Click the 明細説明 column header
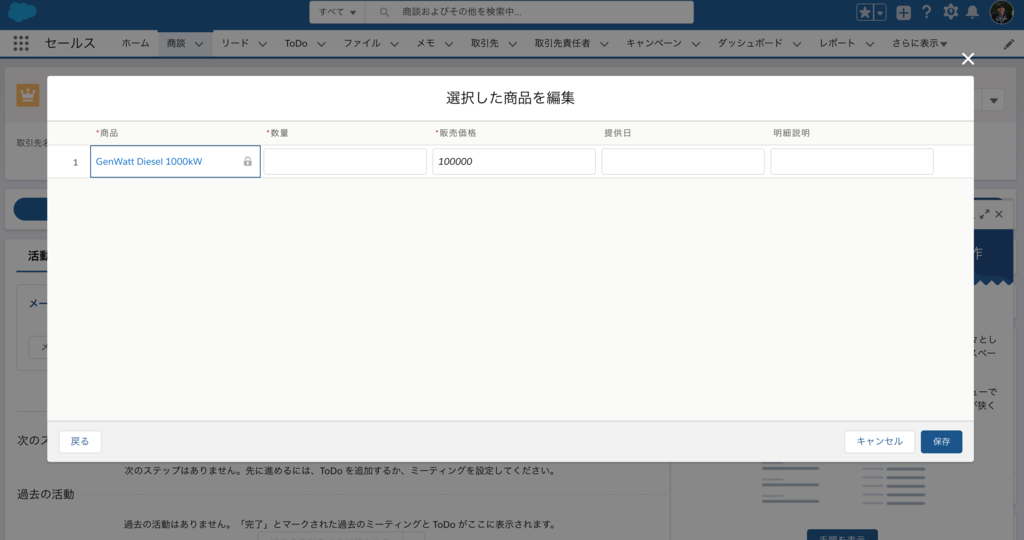 [x=792, y=133]
